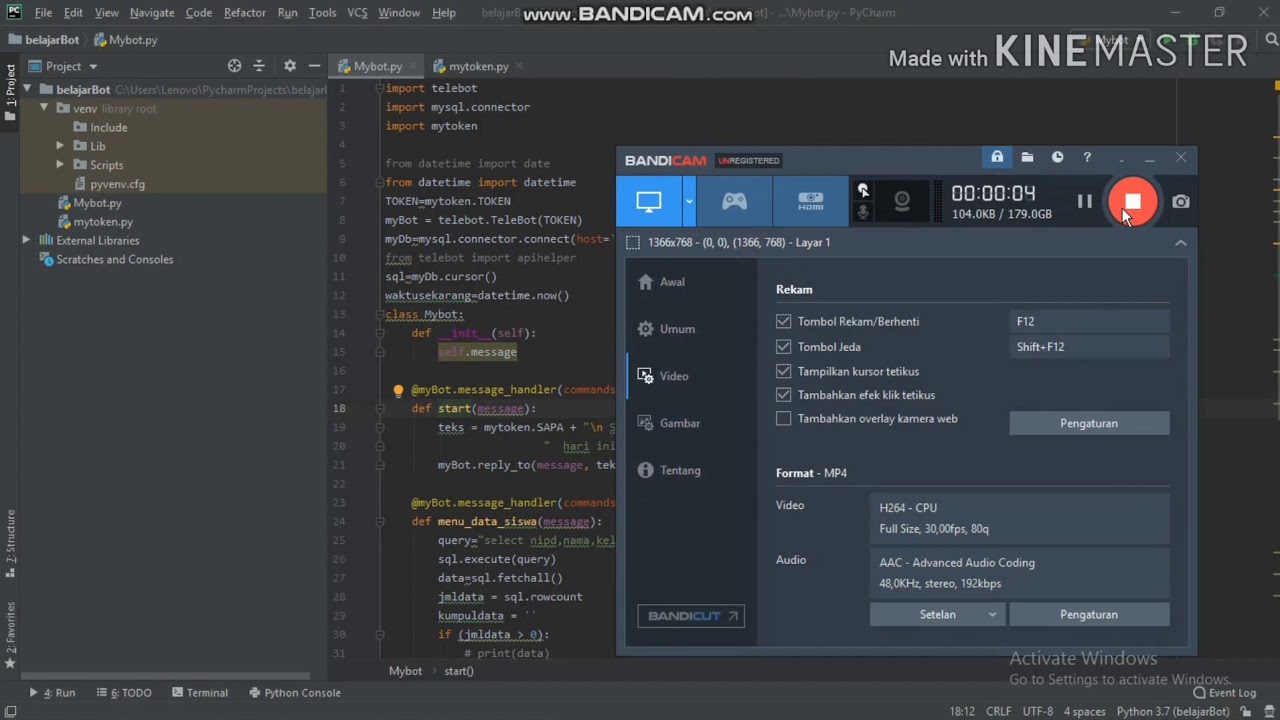Open PyCharm VCS menu
Screen dimensions: 1280x720
tap(357, 13)
